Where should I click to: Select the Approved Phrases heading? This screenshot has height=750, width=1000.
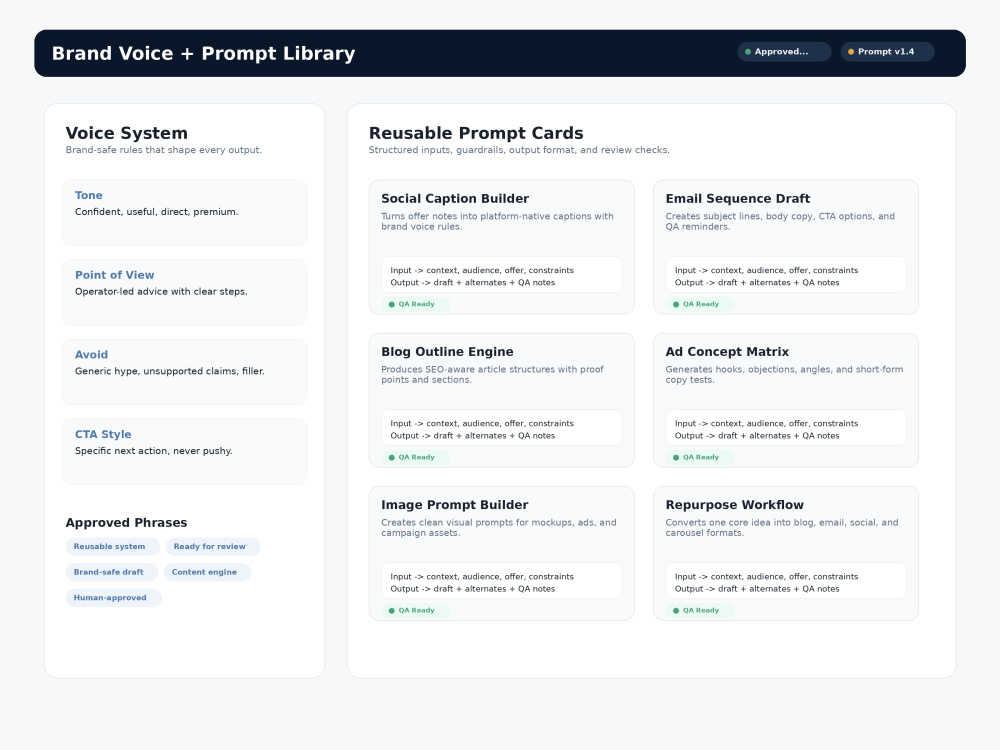click(x=126, y=523)
